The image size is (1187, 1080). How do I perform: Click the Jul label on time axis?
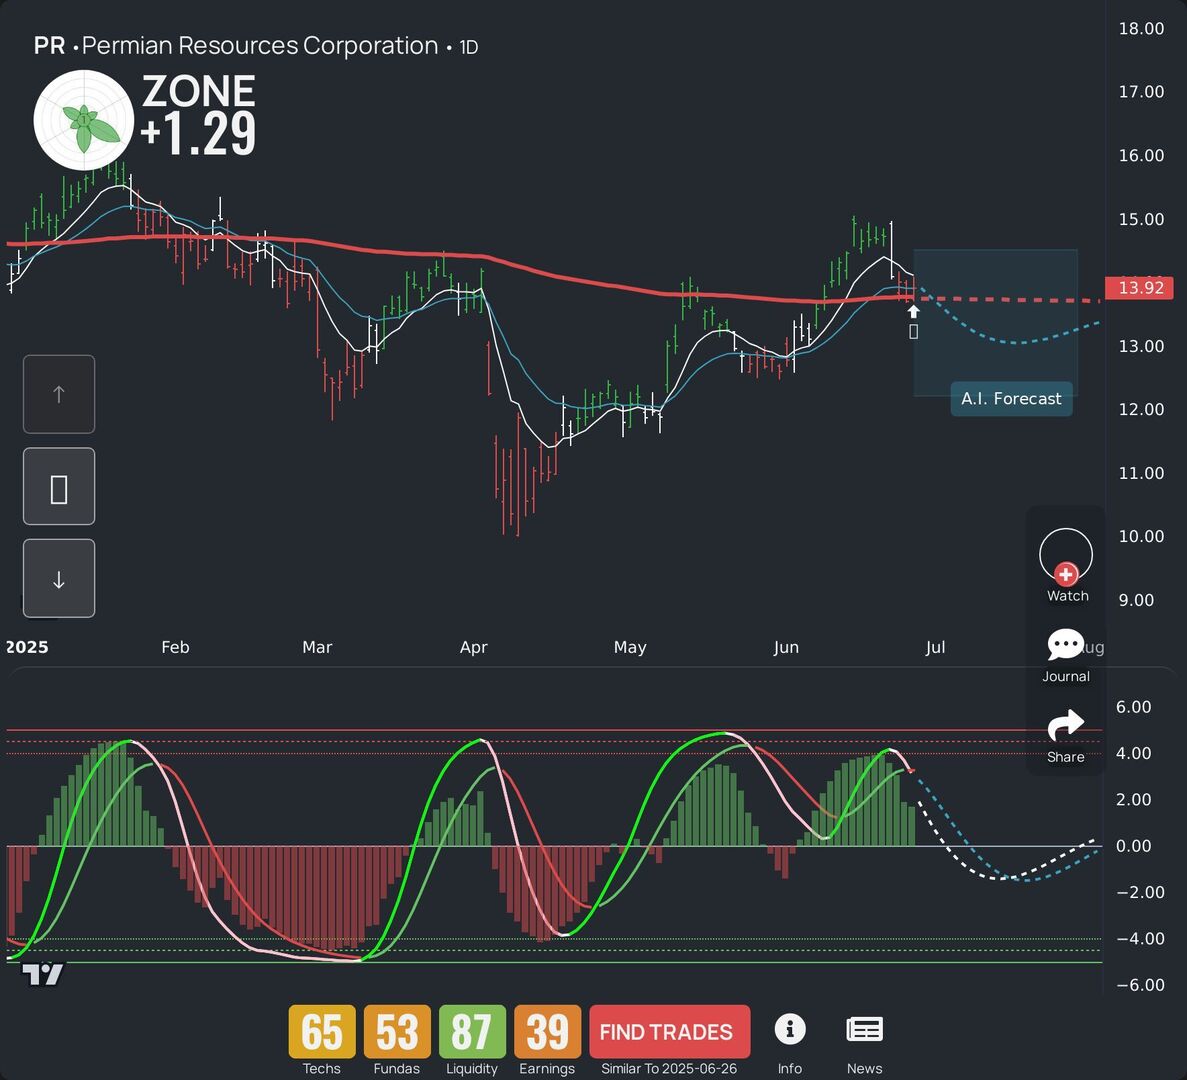(x=935, y=647)
